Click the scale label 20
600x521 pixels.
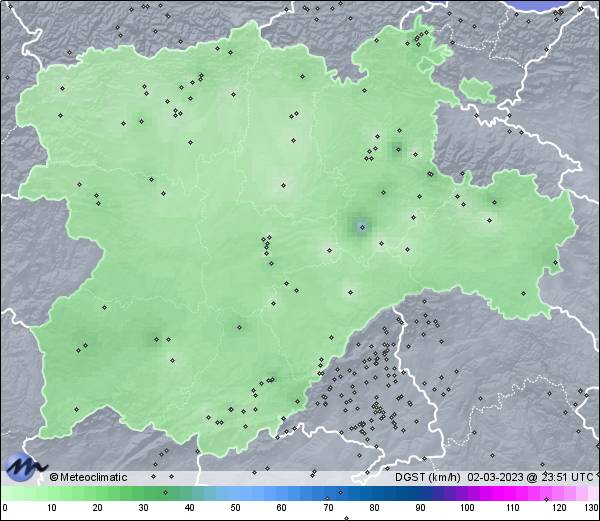[97, 508]
